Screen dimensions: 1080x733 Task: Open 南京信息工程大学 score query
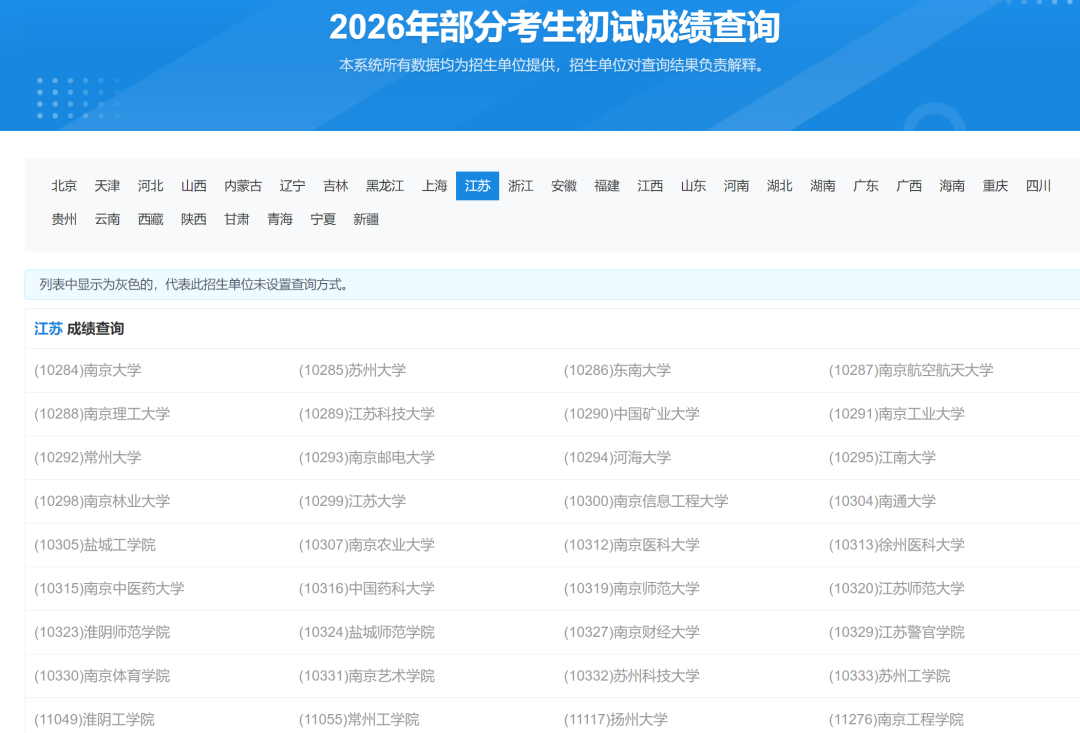(x=647, y=502)
